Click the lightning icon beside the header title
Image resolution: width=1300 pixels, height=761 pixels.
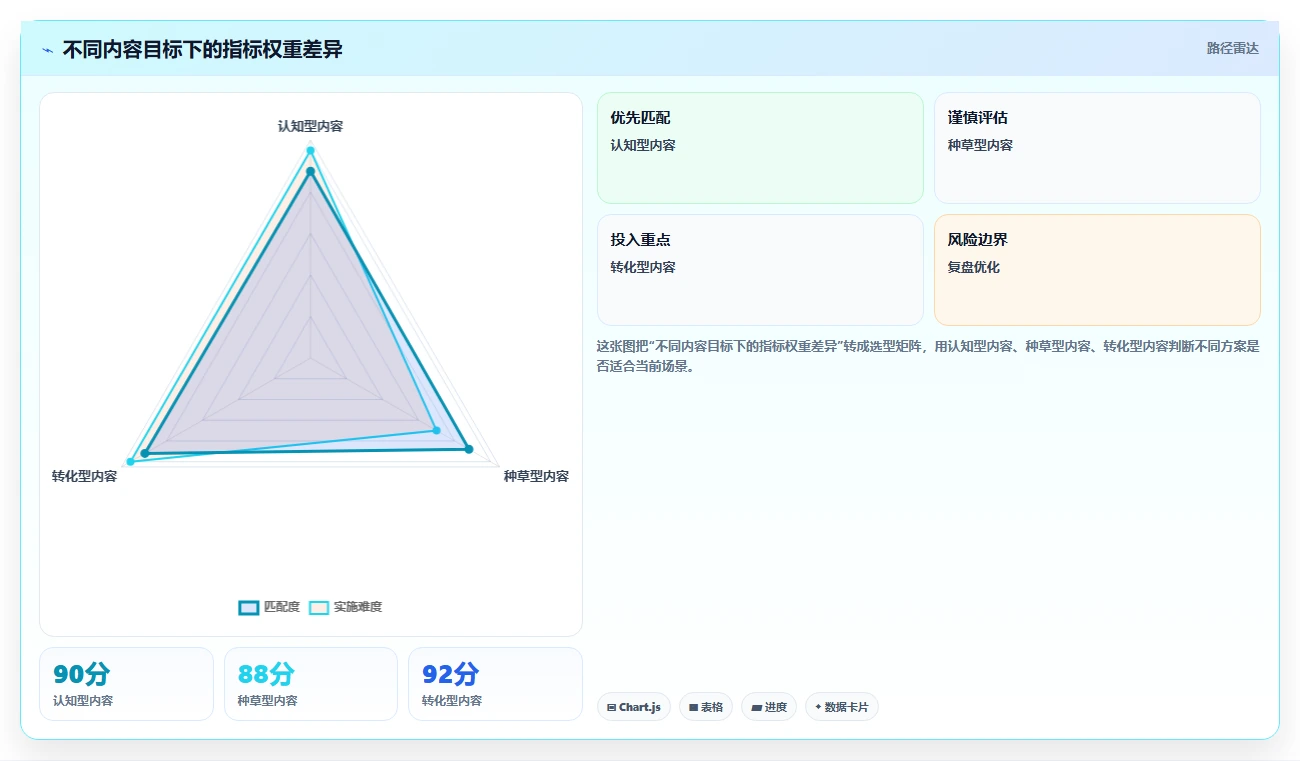coord(47,50)
